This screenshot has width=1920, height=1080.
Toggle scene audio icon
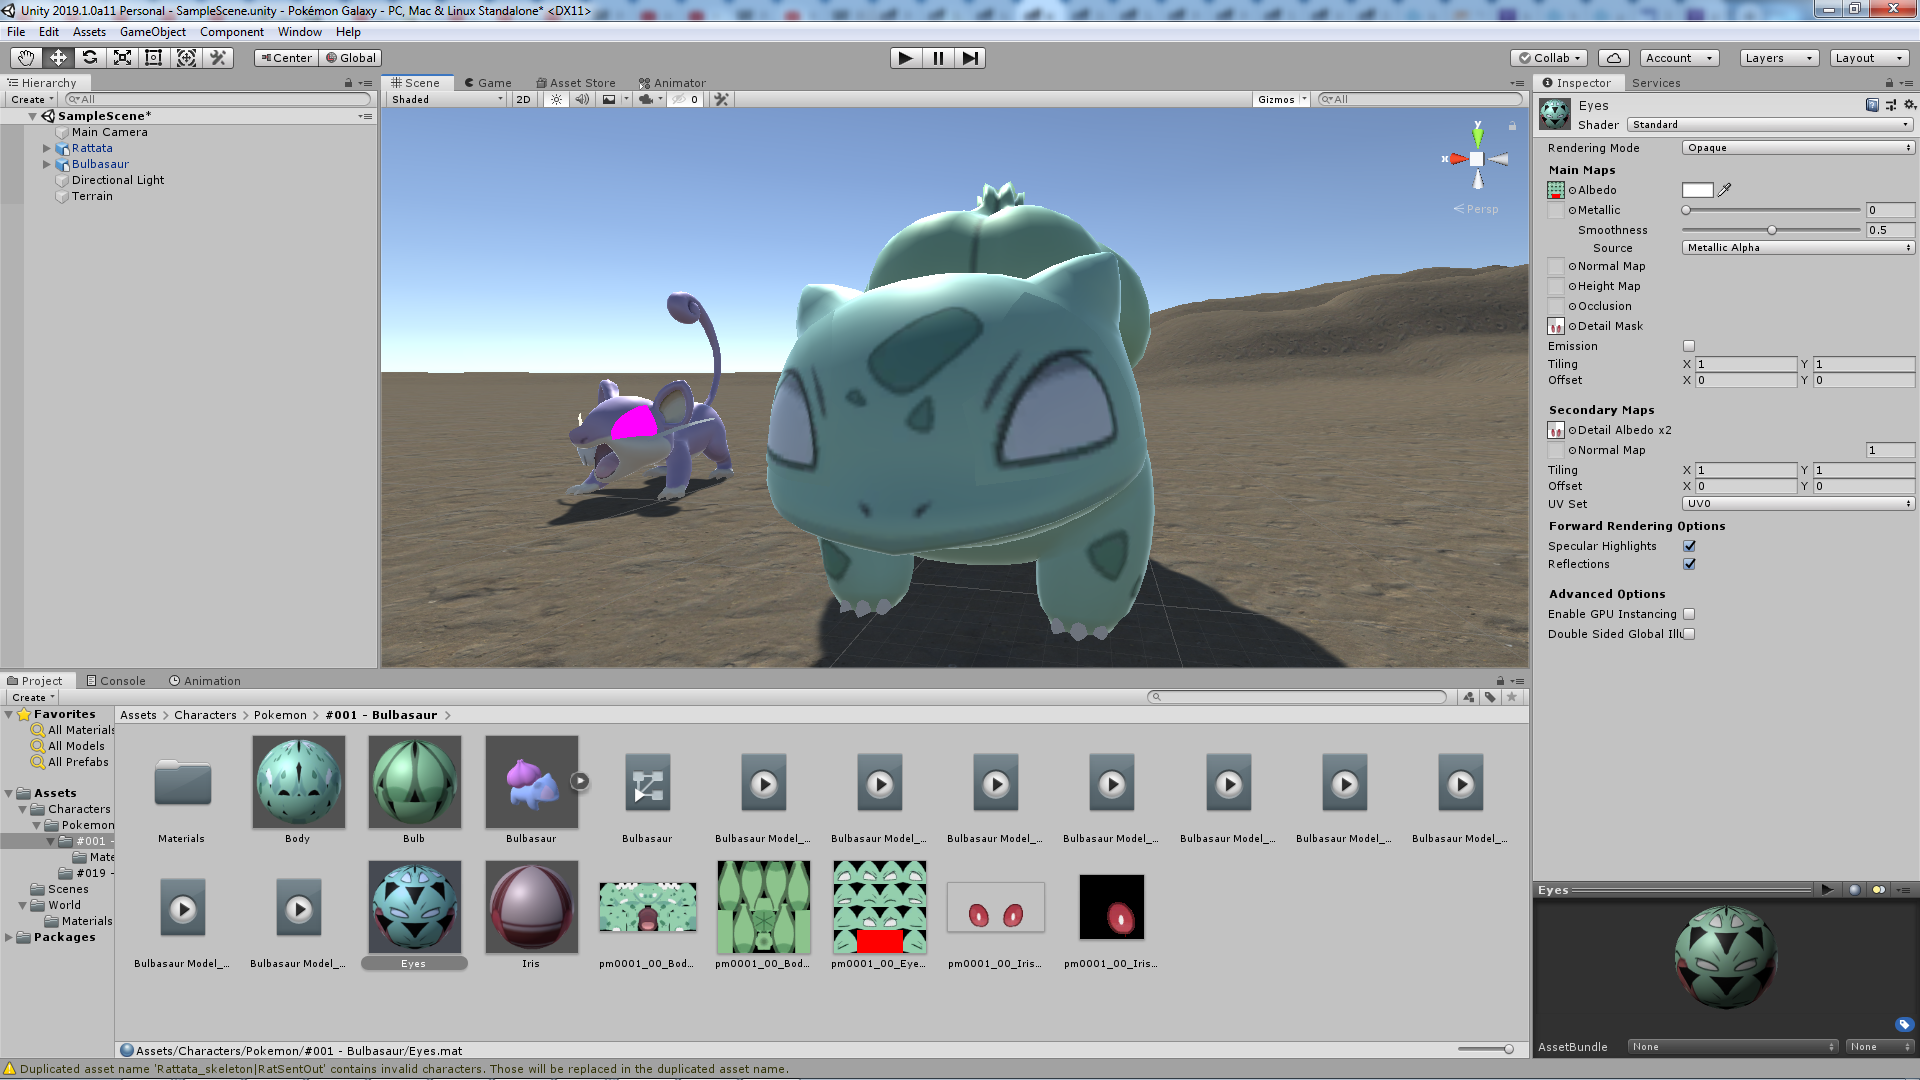click(582, 99)
